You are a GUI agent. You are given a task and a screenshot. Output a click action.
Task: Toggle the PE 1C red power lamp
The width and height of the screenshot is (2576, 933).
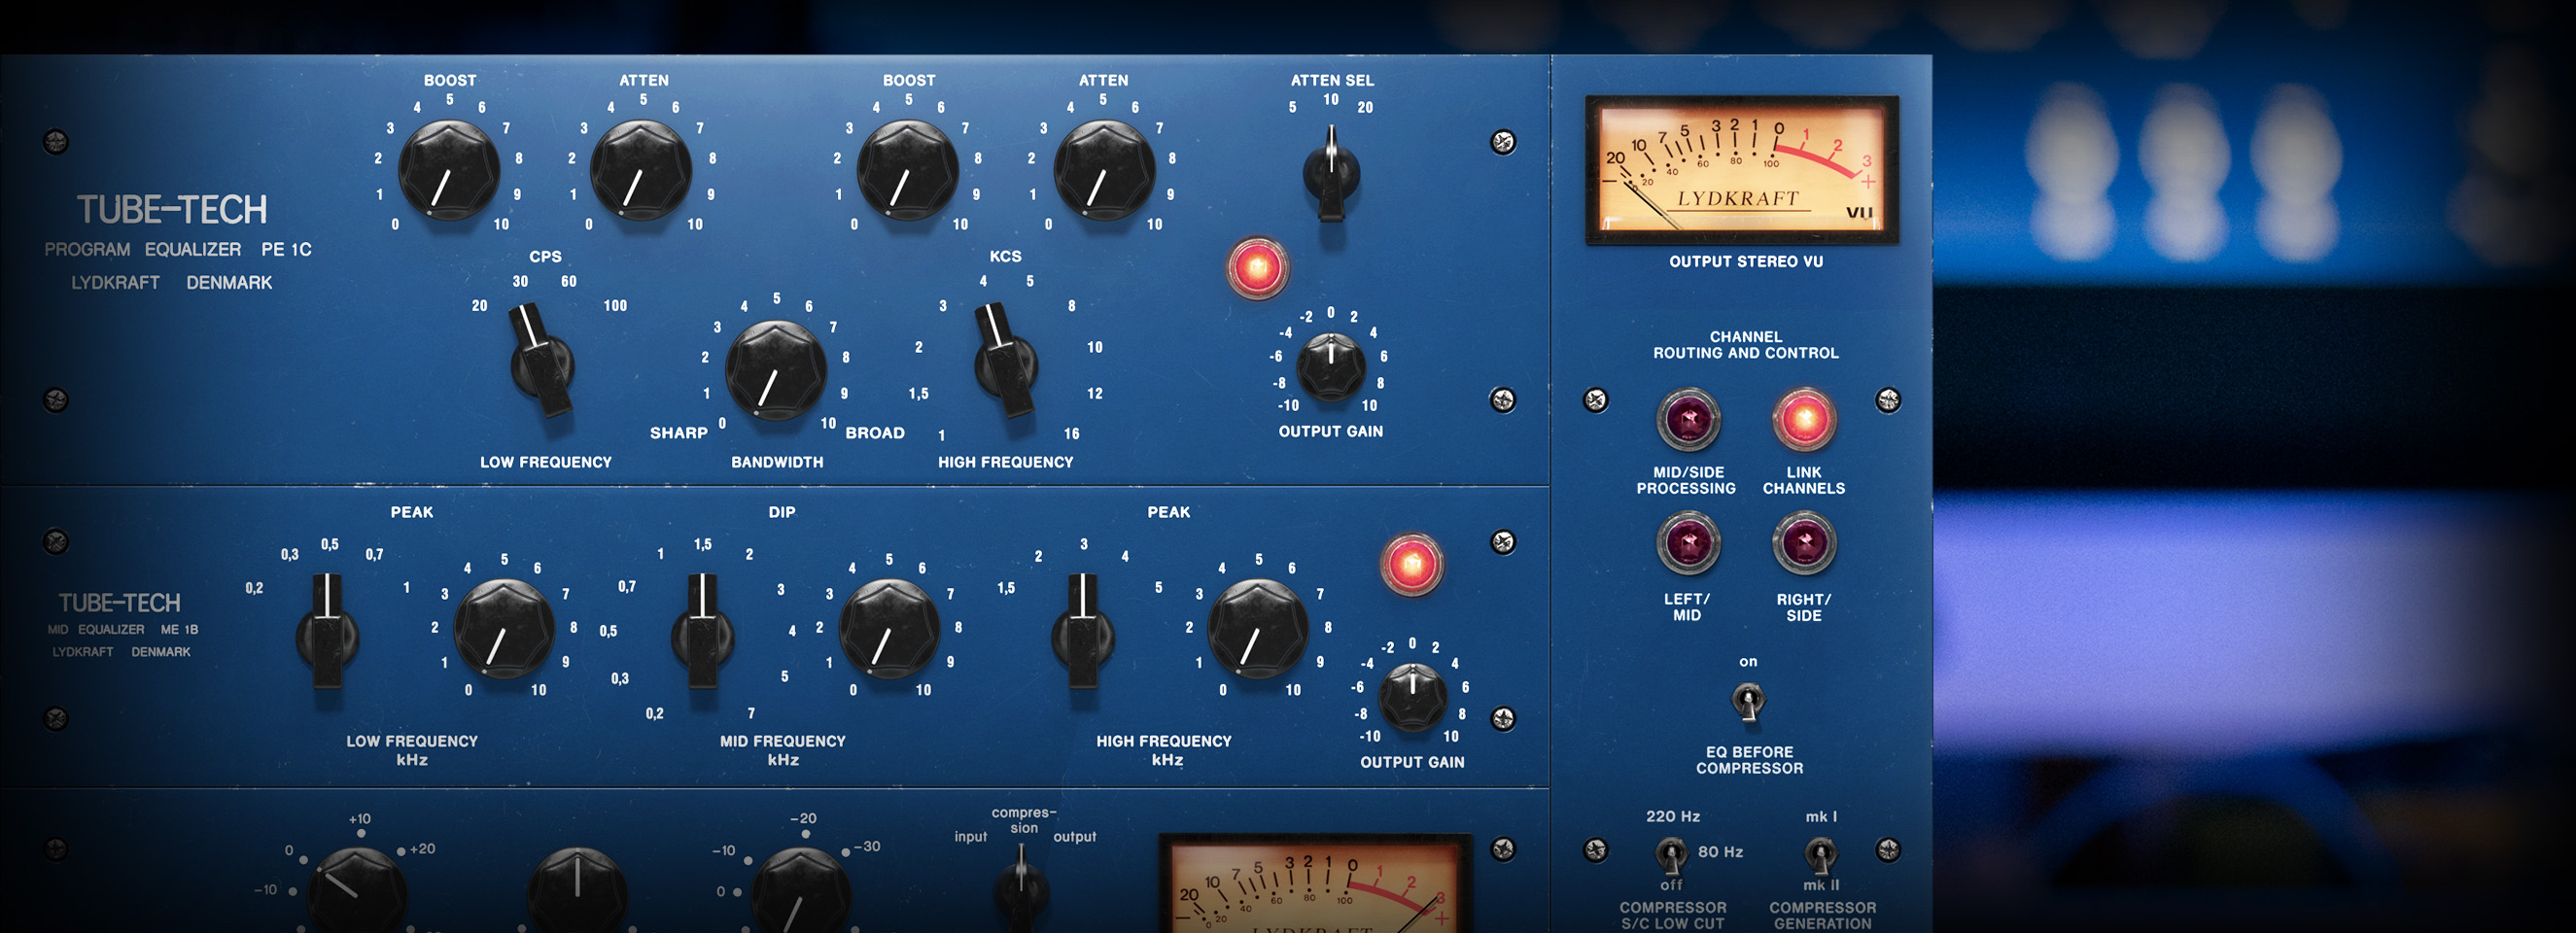(1257, 268)
